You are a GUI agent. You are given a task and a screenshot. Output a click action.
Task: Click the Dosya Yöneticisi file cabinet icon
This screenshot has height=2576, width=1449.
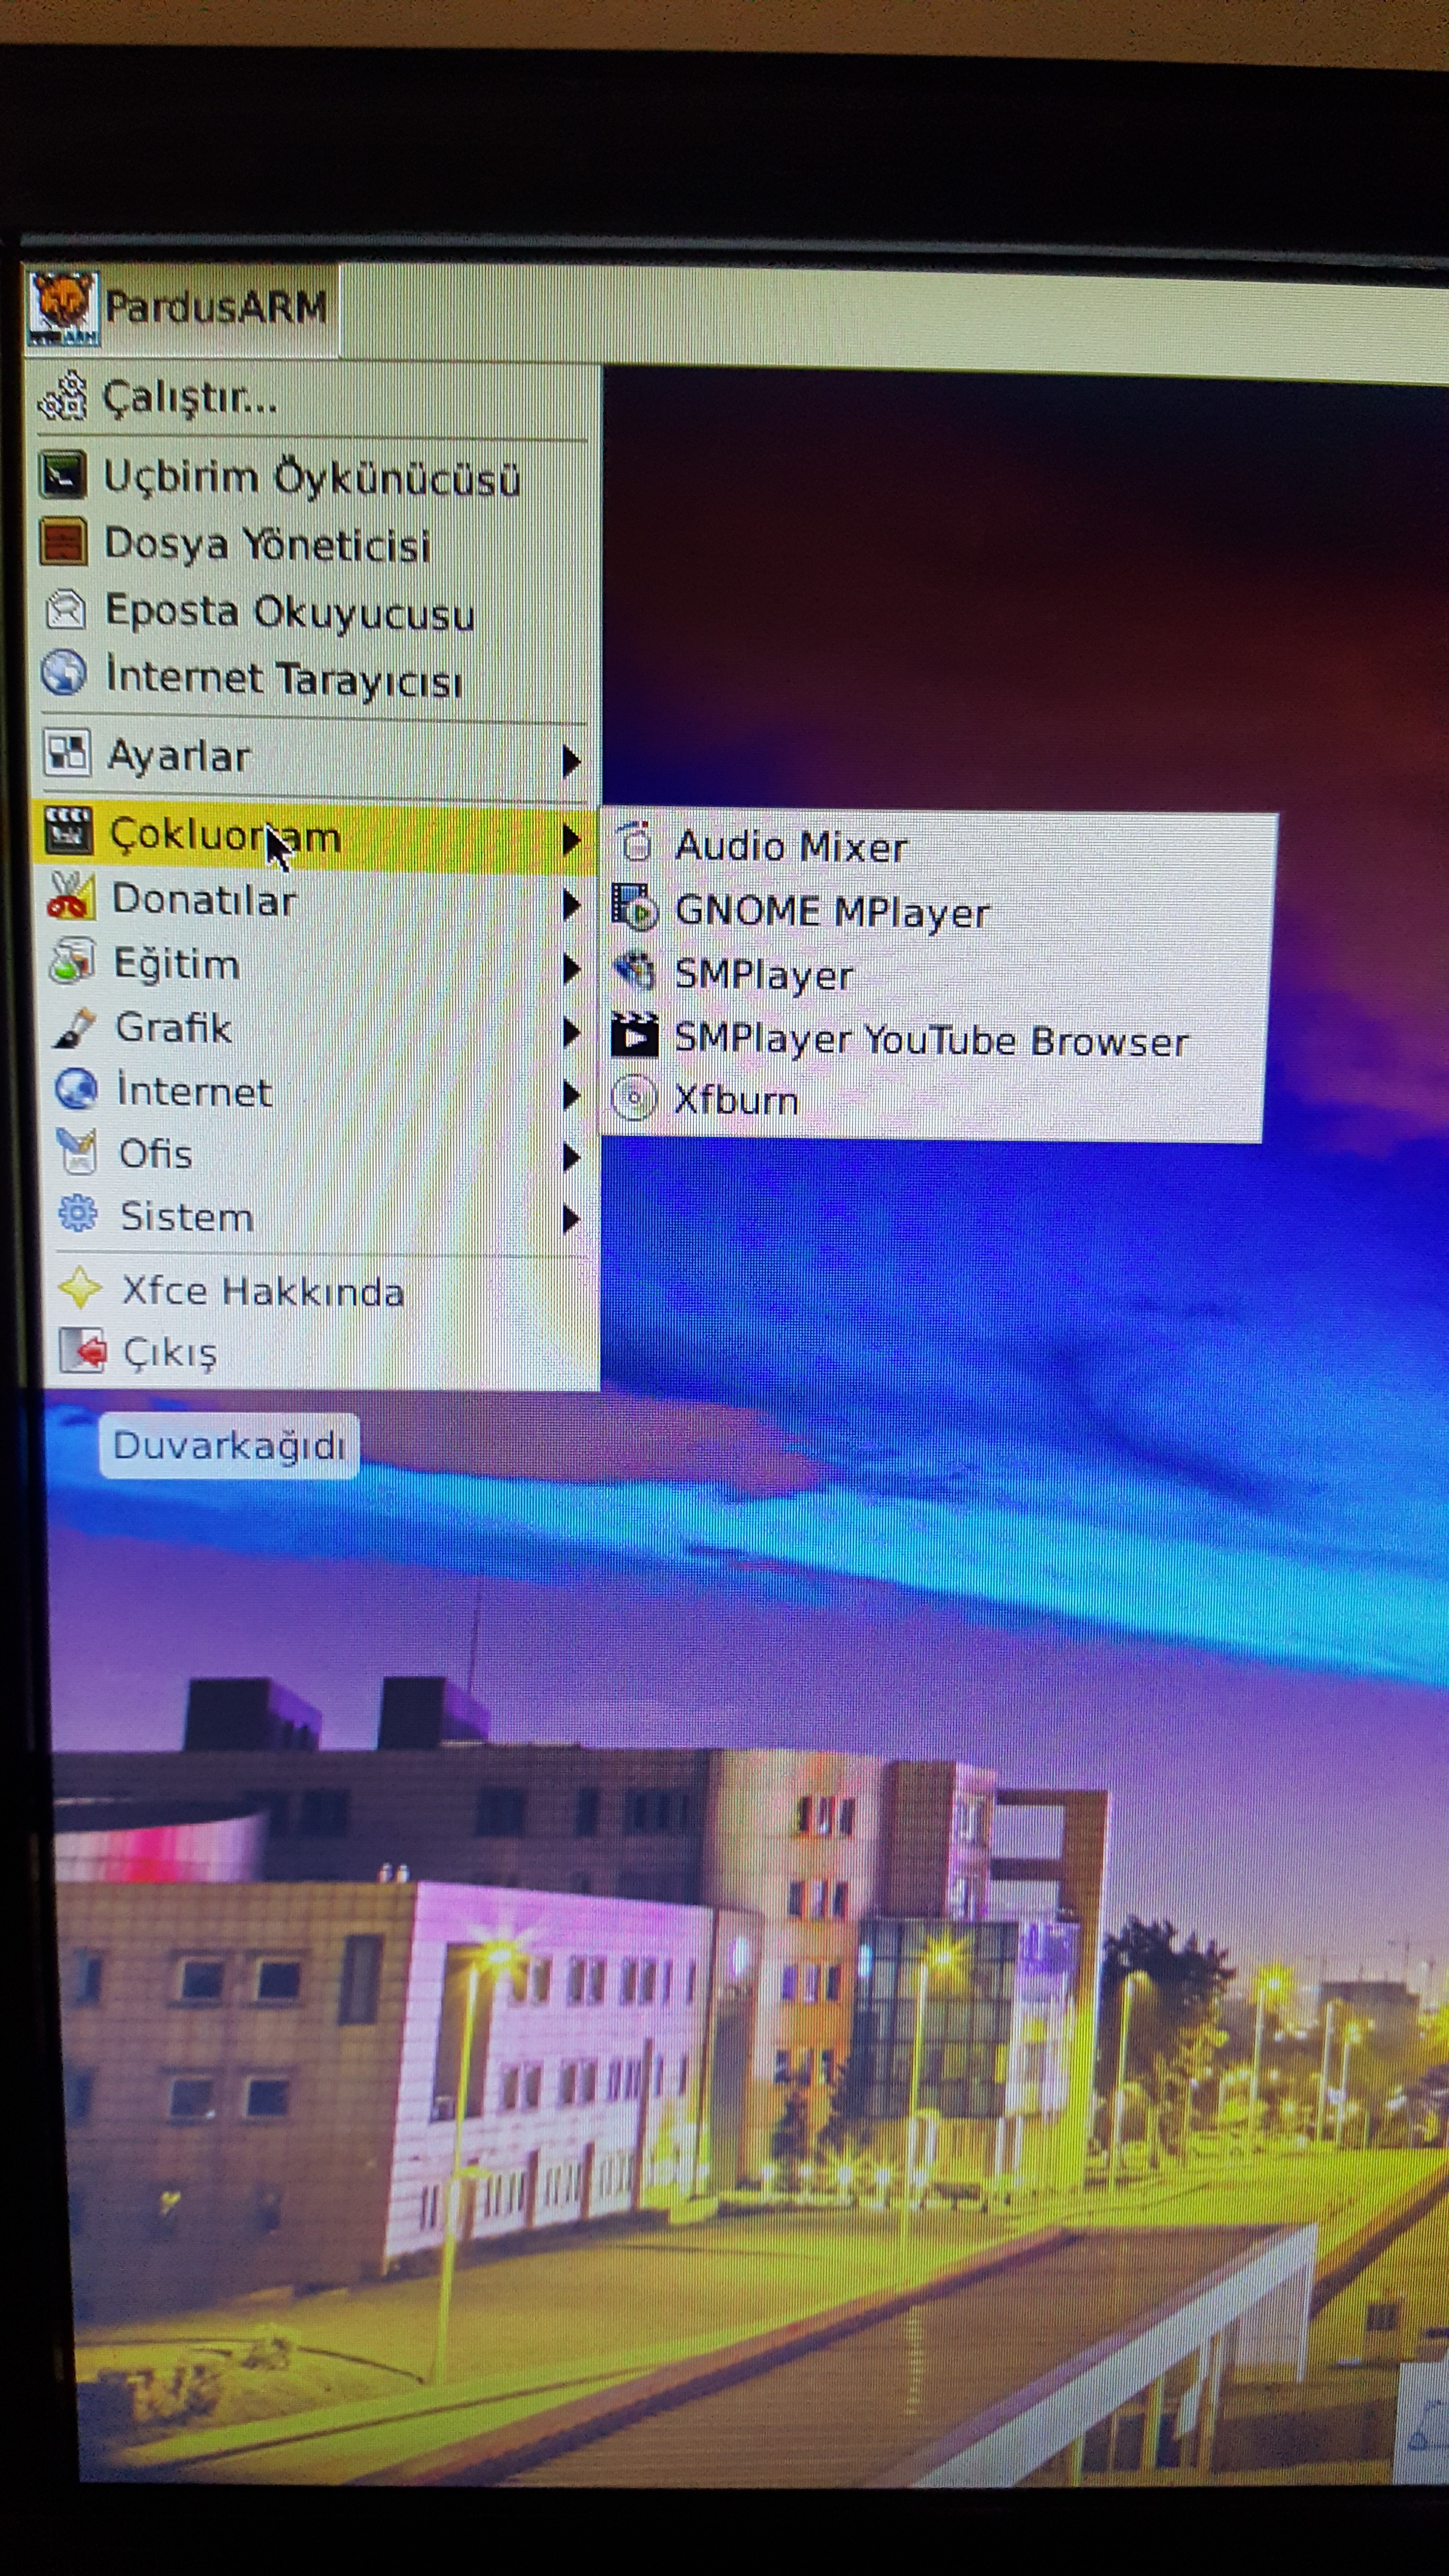click(x=63, y=542)
